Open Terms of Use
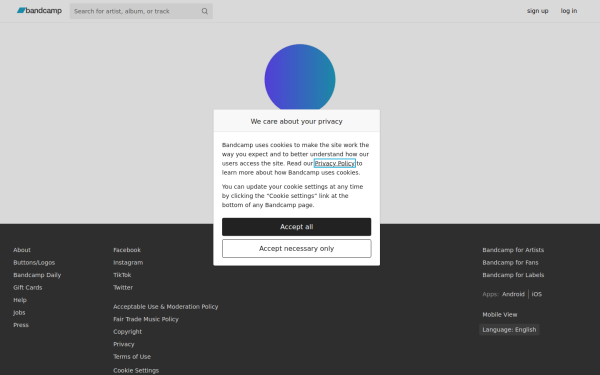Image resolution: width=600 pixels, height=375 pixels. [x=132, y=357]
